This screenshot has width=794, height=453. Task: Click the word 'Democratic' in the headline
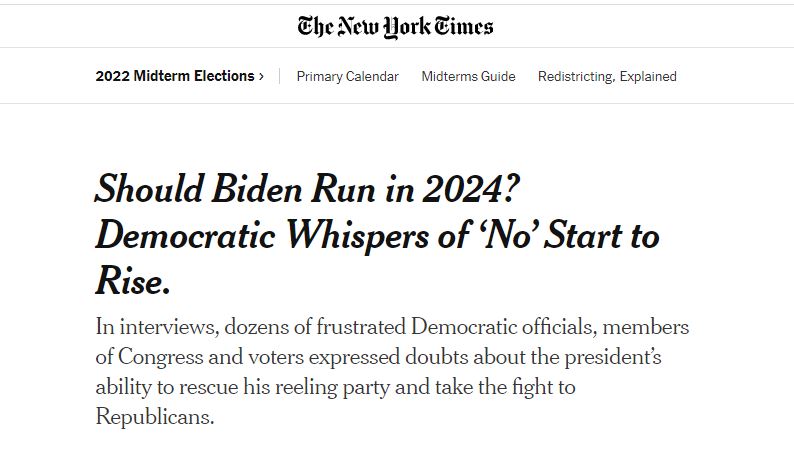pyautogui.click(x=185, y=236)
